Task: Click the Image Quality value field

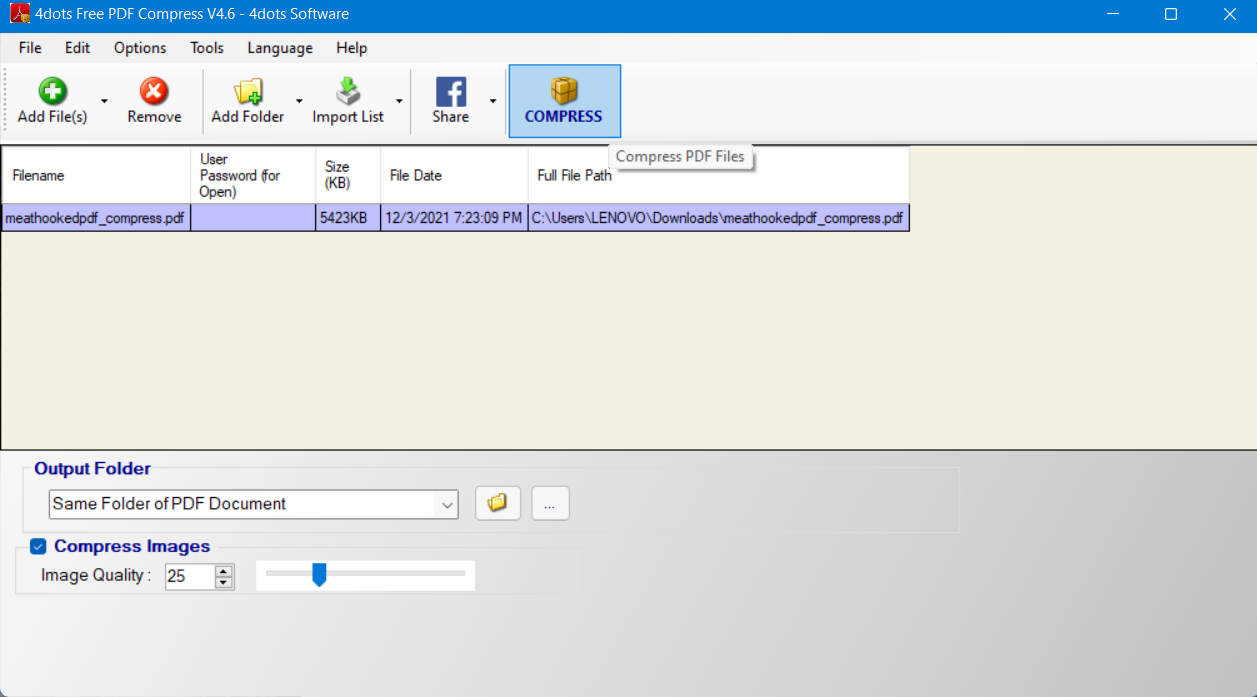Action: tap(190, 577)
